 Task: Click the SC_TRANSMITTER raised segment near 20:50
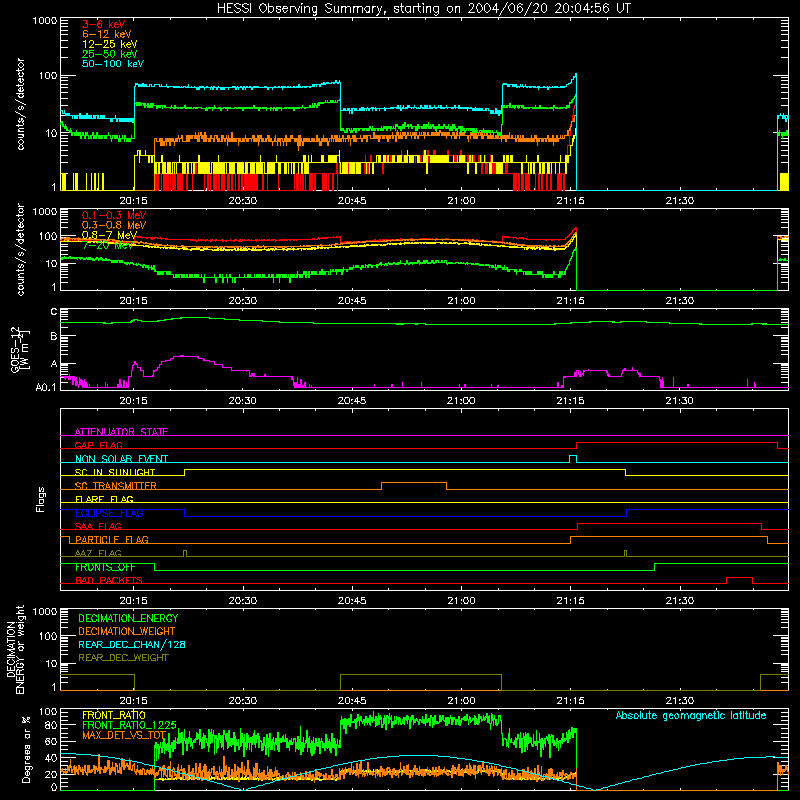tap(414, 483)
